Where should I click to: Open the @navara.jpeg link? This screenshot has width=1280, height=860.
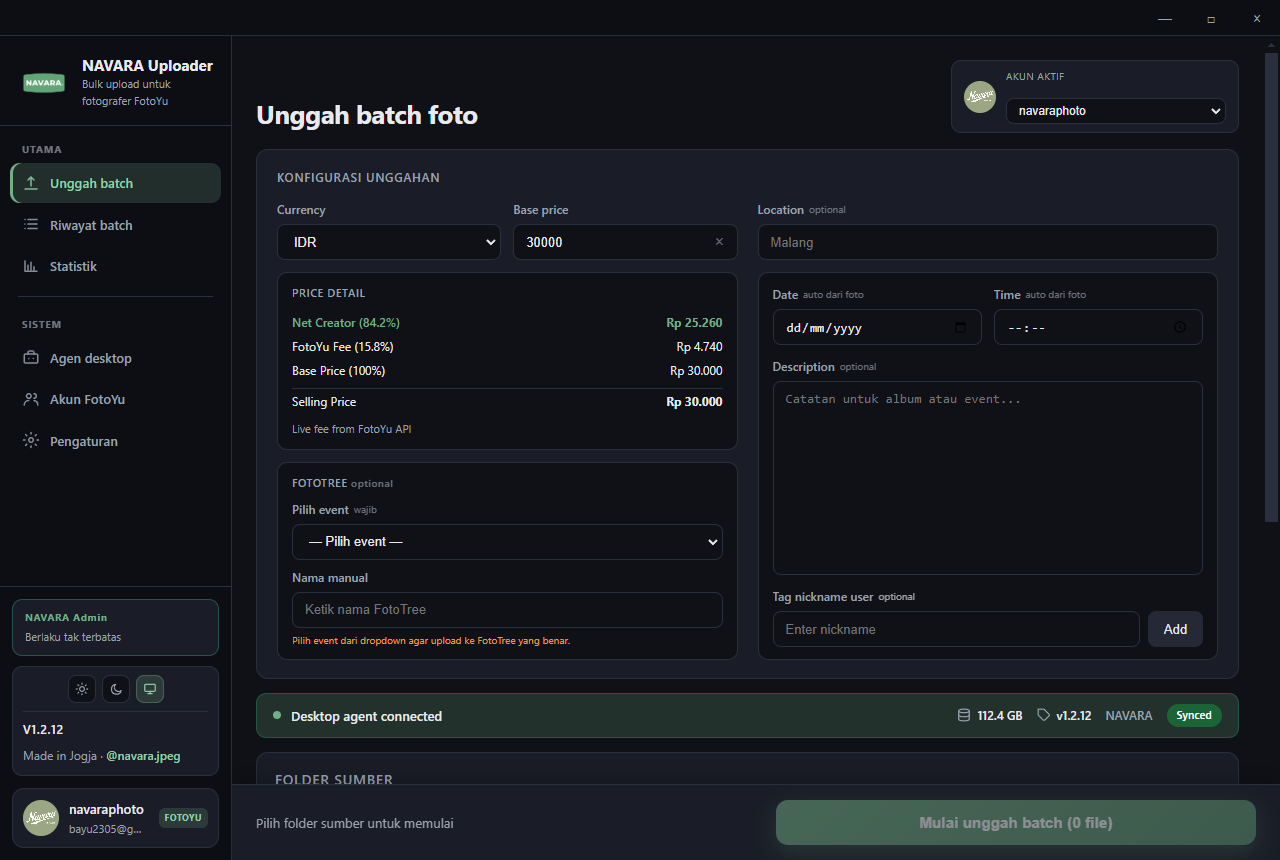pos(143,756)
